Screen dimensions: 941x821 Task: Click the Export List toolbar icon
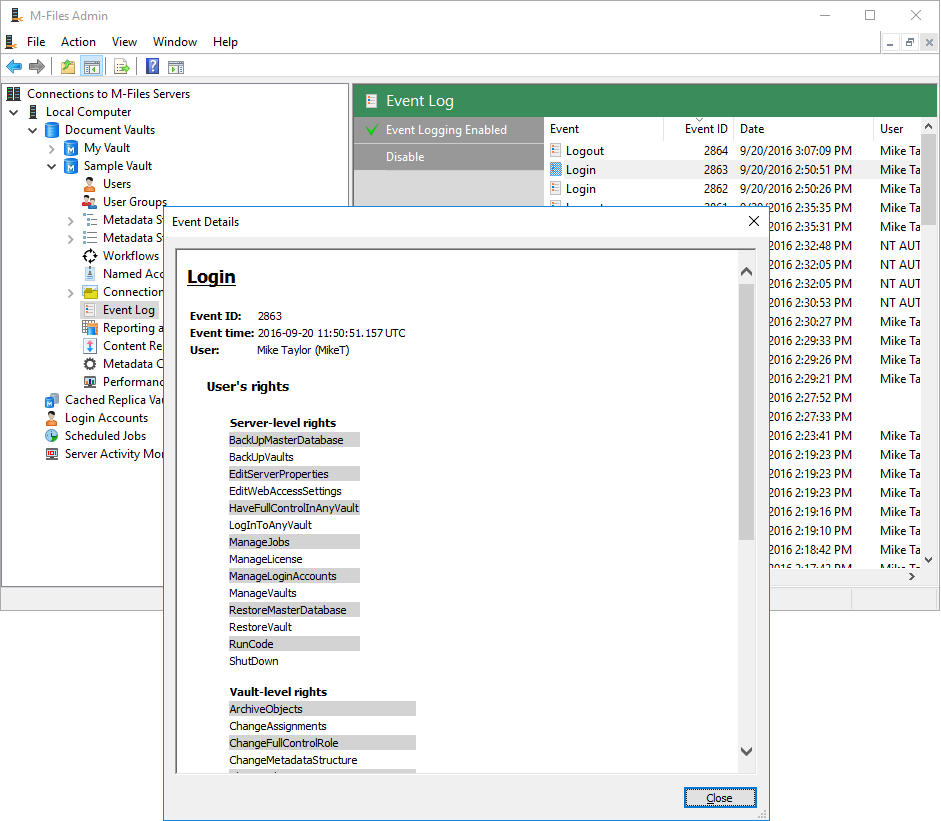[x=122, y=67]
